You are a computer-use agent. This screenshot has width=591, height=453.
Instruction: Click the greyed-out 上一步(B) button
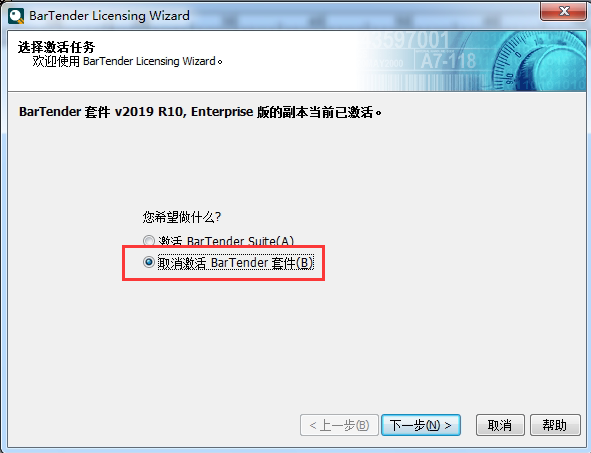(339, 425)
